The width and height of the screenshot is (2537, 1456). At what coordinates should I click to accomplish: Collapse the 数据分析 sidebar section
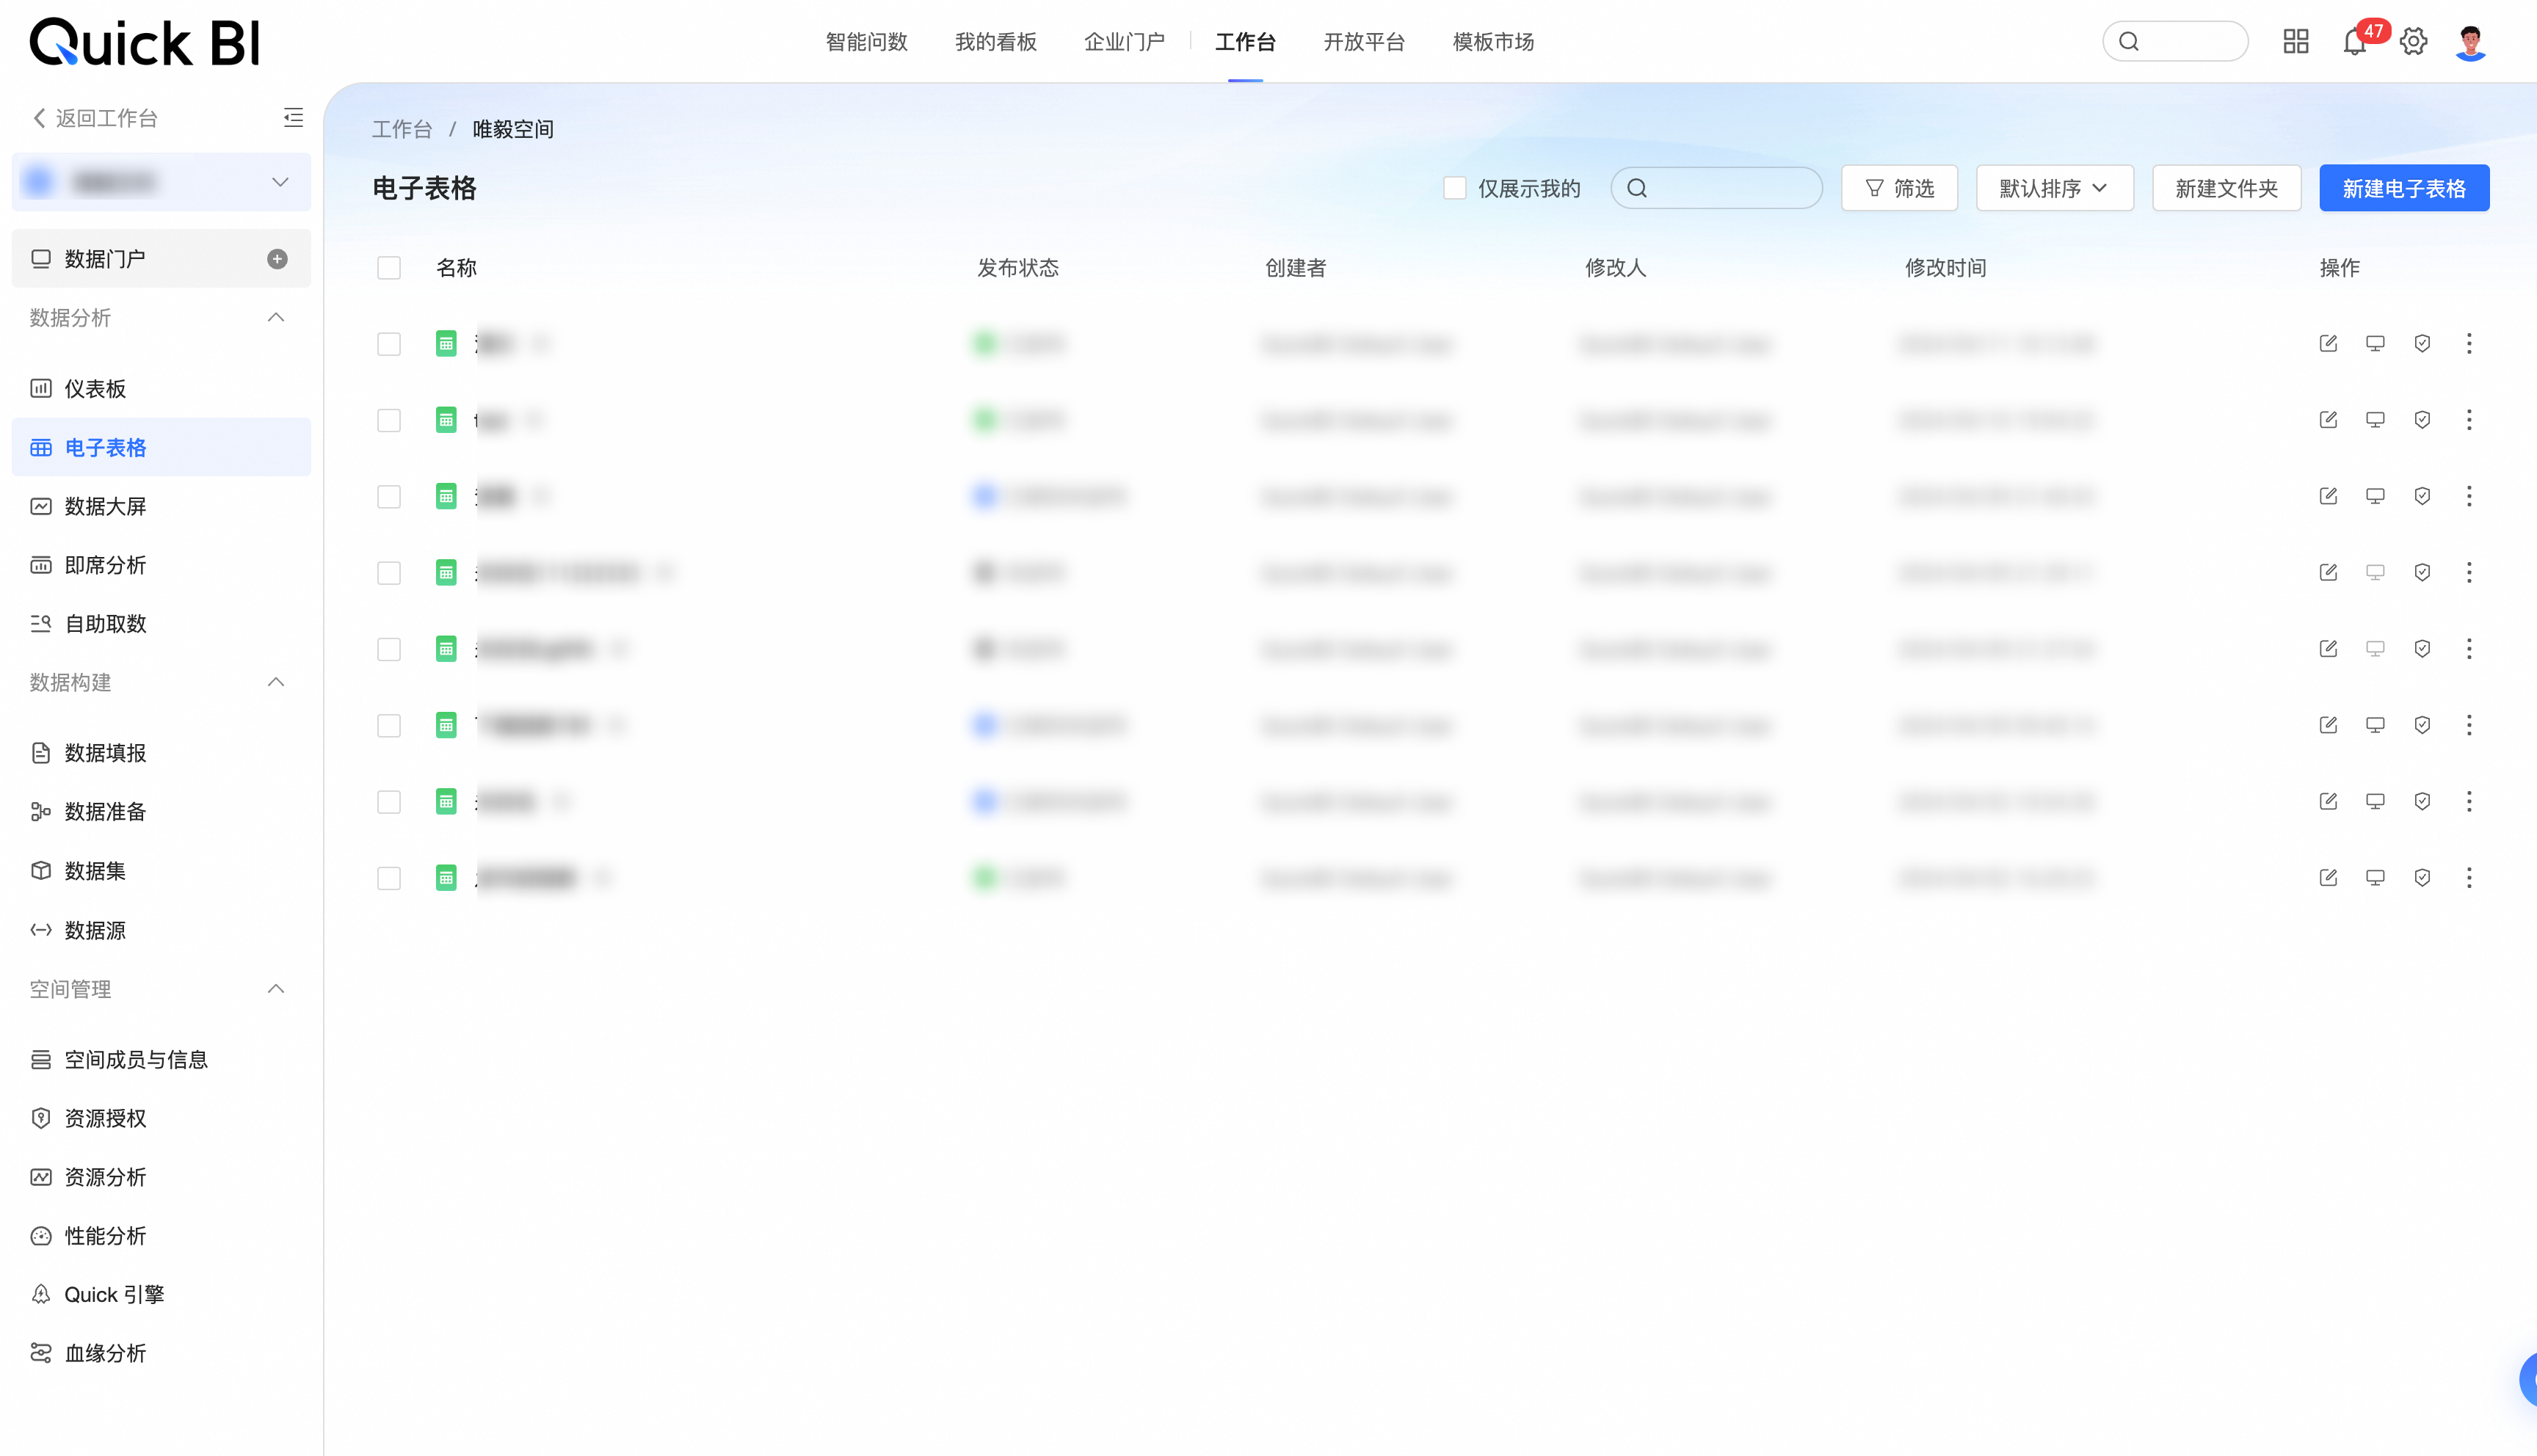(276, 318)
